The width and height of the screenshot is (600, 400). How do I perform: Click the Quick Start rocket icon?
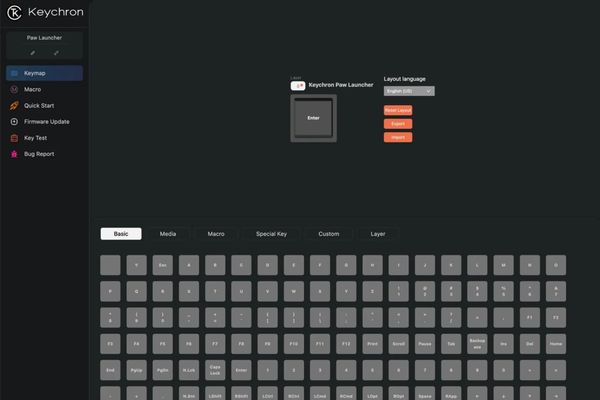(14, 105)
